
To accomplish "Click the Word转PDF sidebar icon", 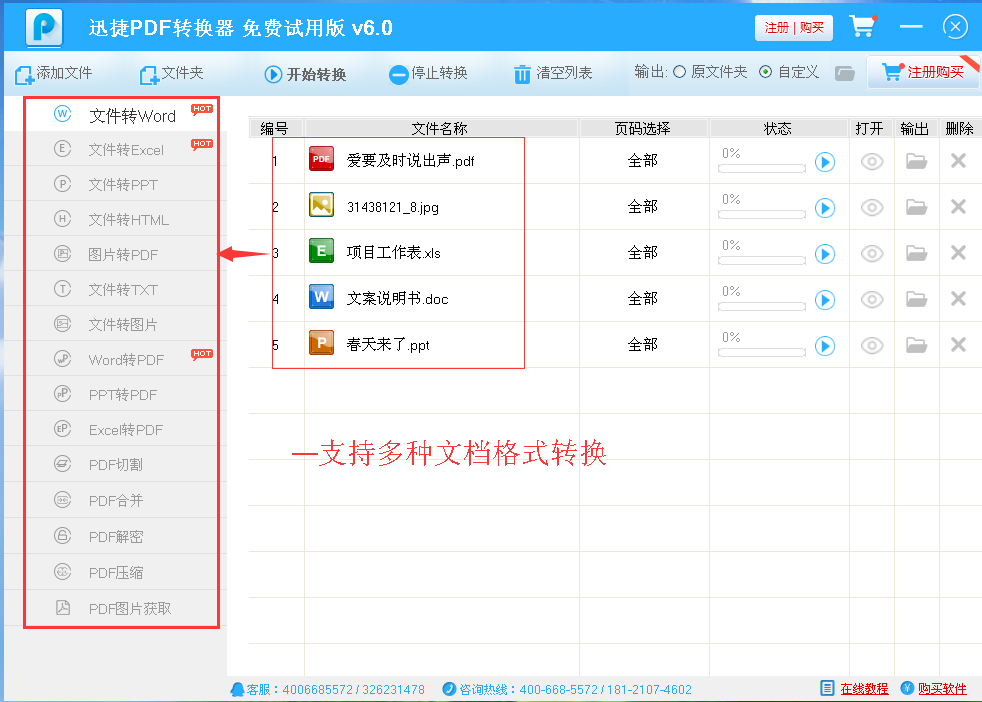I will click(62, 359).
